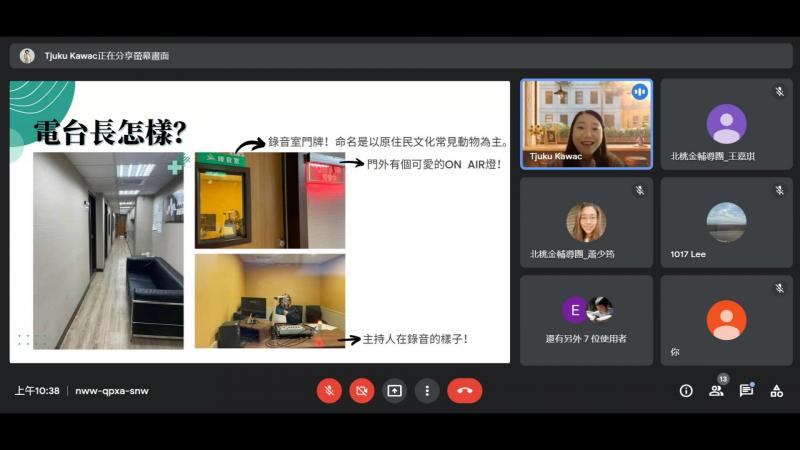The height and width of the screenshot is (450, 800).
Task: Open the more options three-dot menu
Action: tap(427, 391)
